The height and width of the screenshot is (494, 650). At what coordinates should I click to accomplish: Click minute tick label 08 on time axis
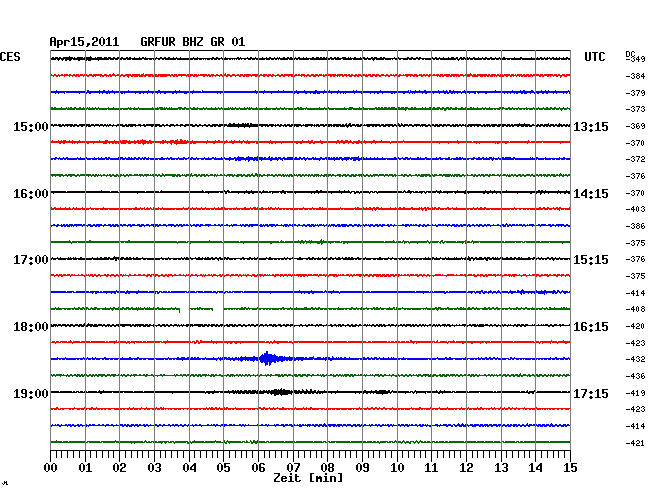[327, 468]
